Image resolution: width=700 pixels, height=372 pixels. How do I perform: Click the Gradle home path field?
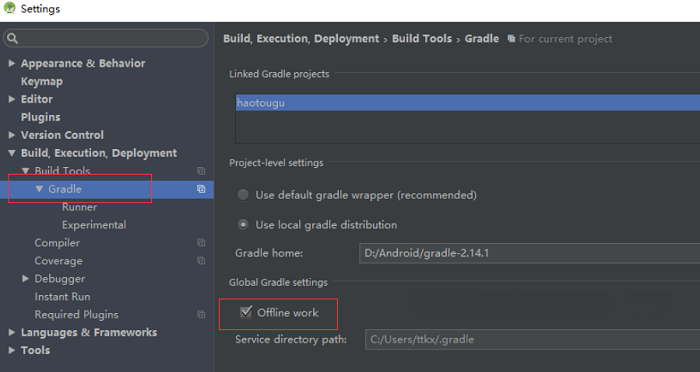point(529,253)
